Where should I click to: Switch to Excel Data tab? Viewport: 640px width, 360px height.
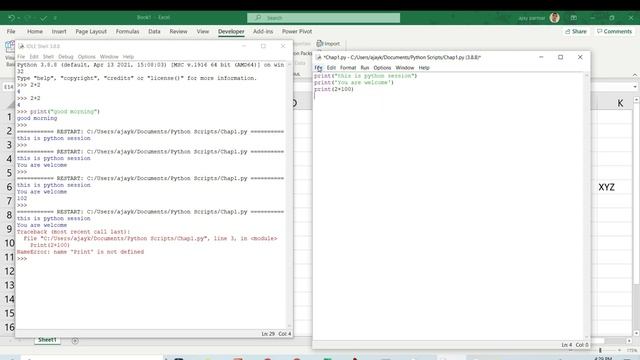click(x=154, y=31)
